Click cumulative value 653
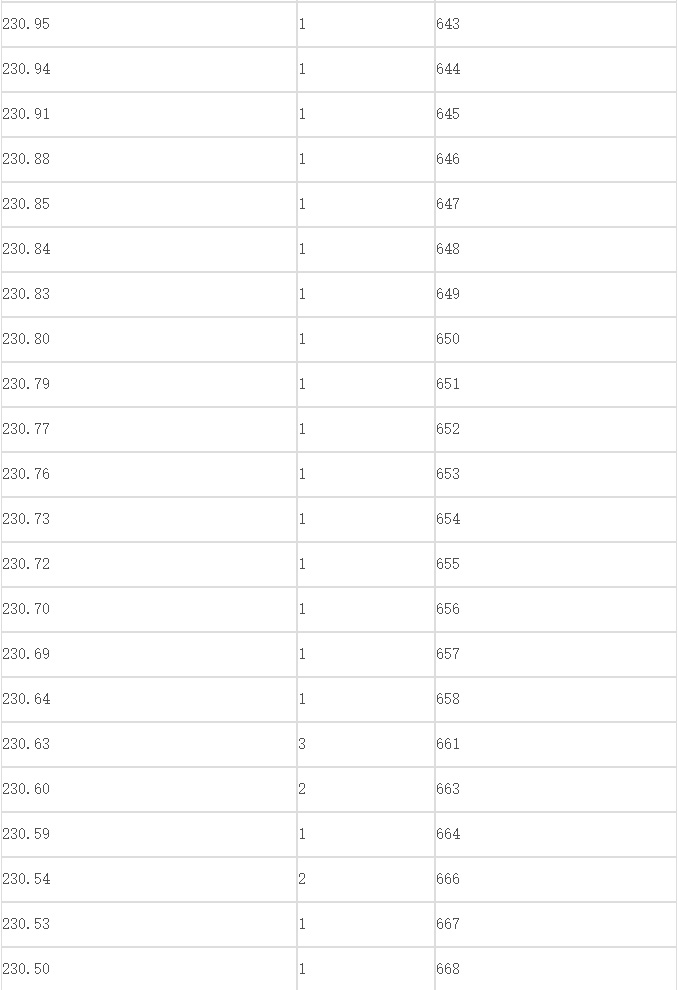This screenshot has width=678, height=990. tap(556, 474)
